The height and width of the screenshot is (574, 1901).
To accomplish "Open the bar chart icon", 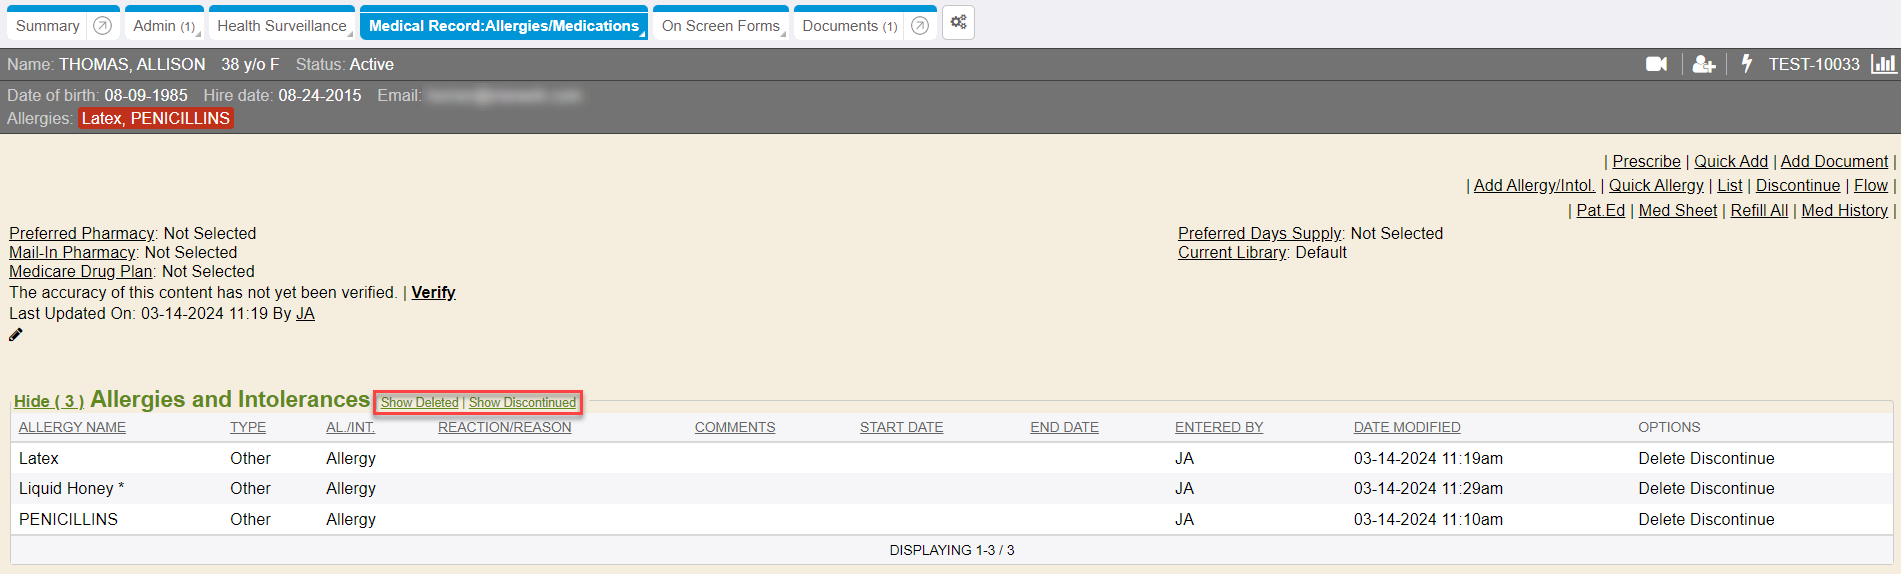I will 1883,64.
